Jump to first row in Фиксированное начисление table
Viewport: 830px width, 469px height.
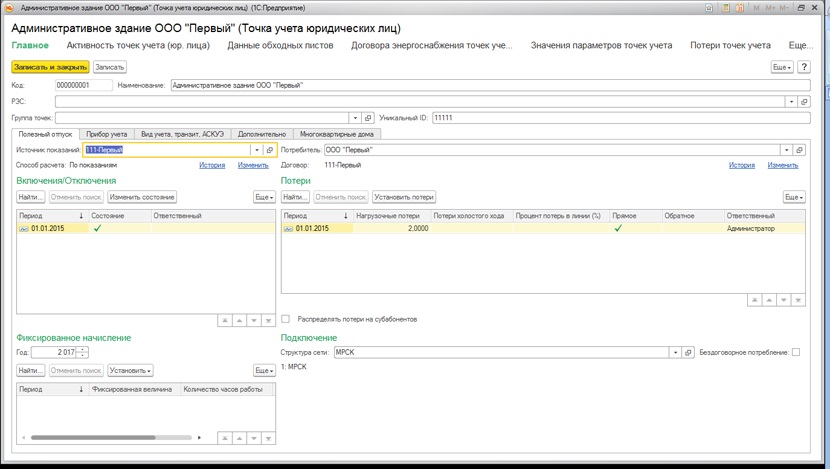[224, 438]
